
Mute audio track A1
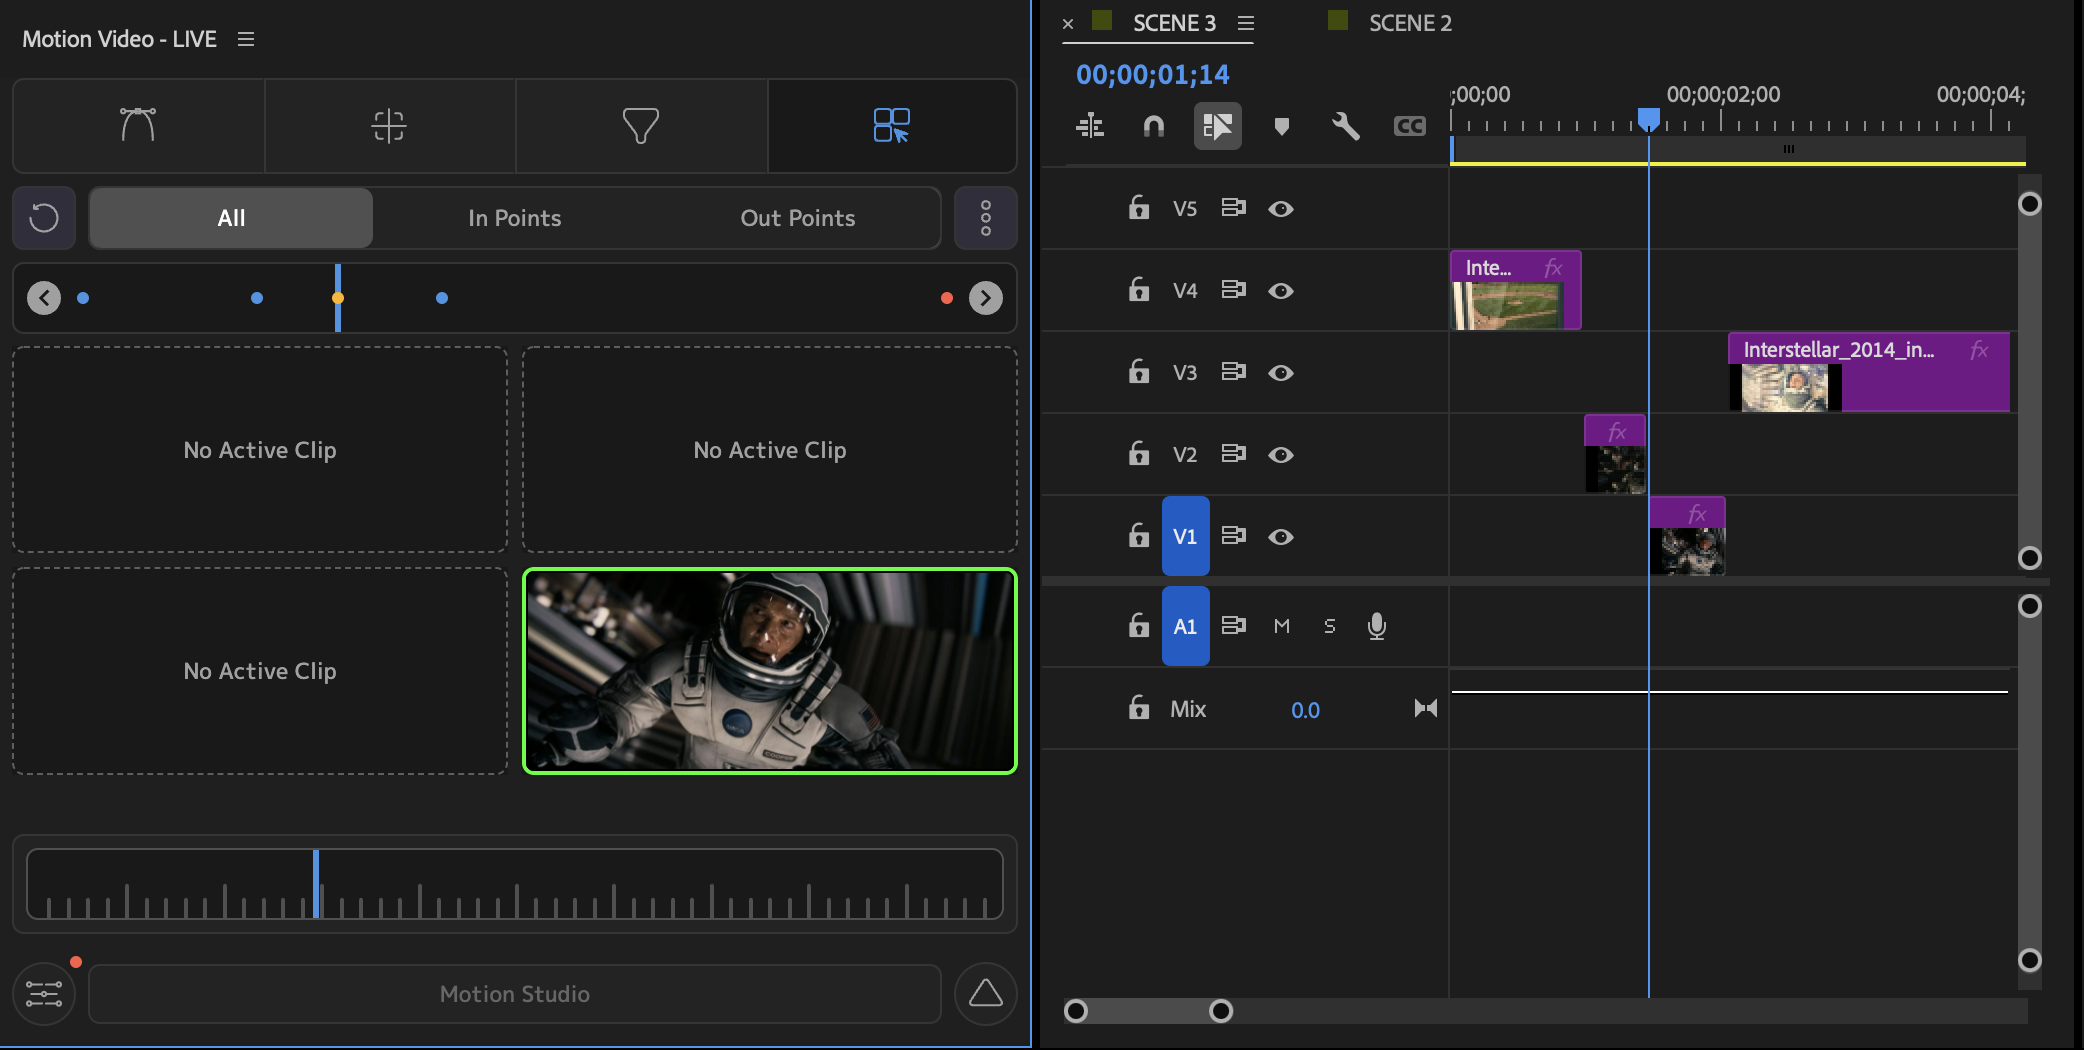click(1281, 626)
